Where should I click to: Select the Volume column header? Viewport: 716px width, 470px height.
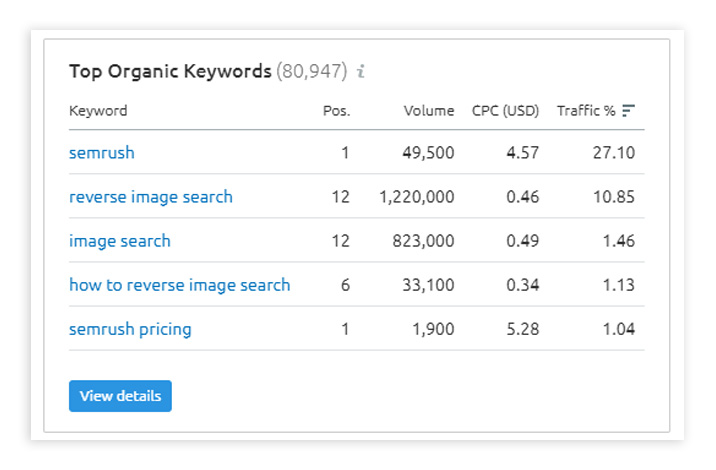(x=428, y=111)
